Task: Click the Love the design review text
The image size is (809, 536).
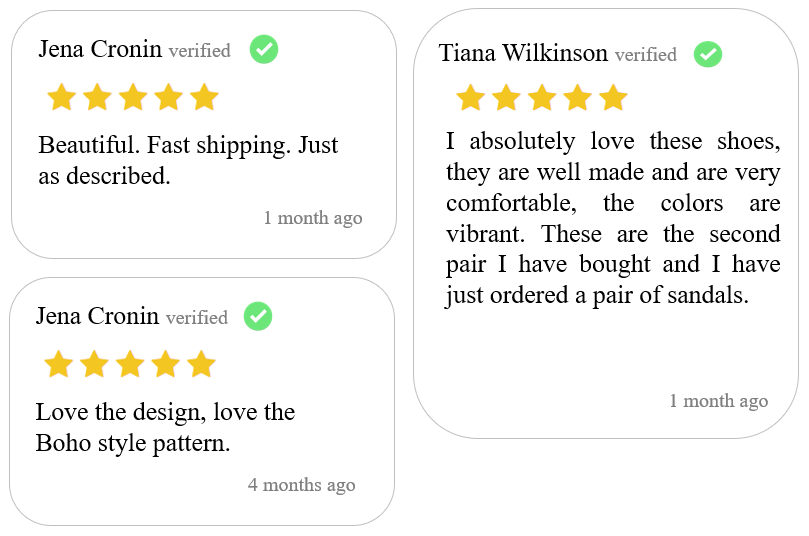Action: 165,427
